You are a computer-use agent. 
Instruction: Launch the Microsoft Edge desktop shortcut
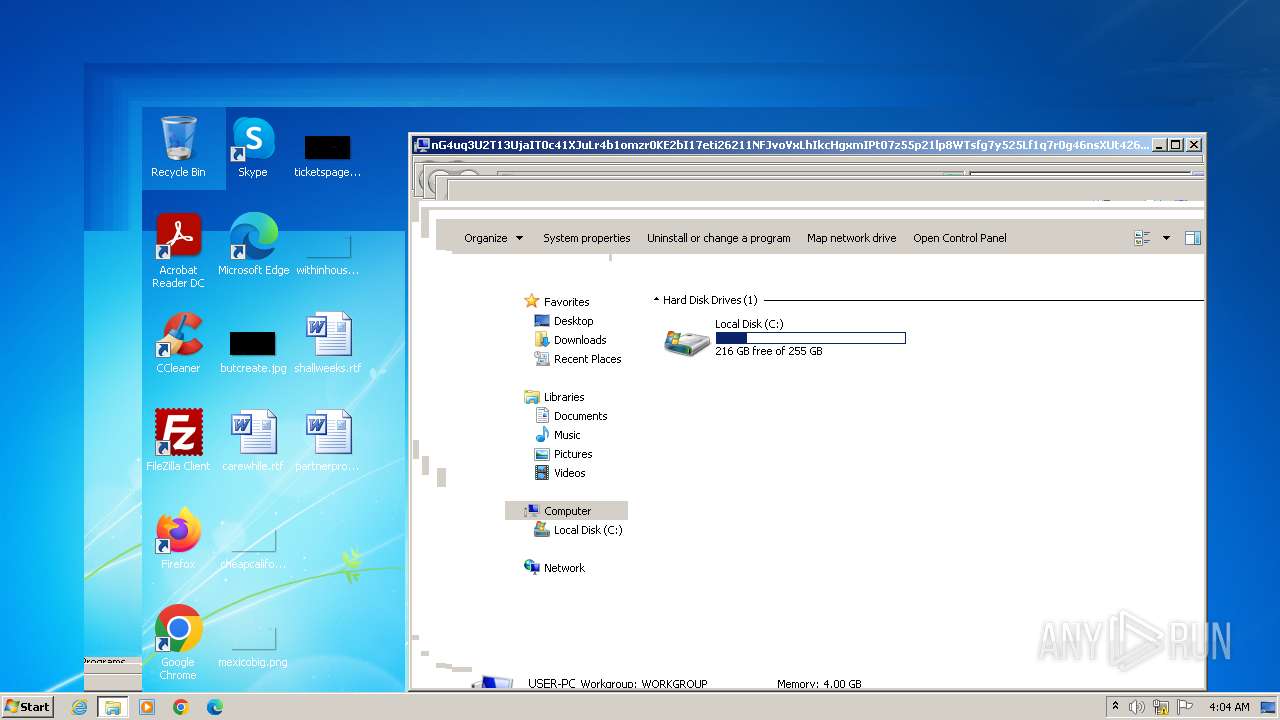(x=253, y=244)
